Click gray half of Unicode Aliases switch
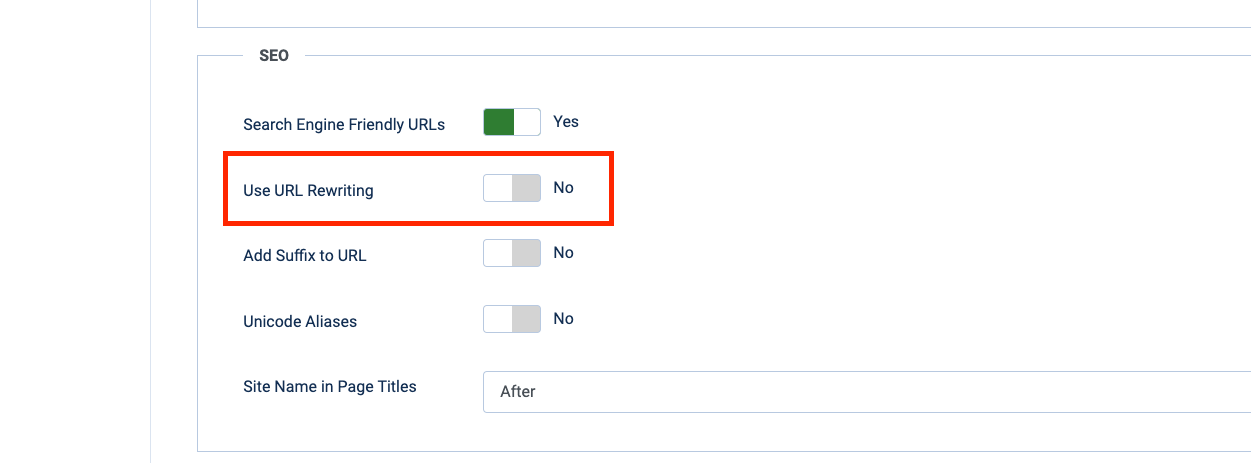The width and height of the screenshot is (1251, 463). [x=526, y=320]
